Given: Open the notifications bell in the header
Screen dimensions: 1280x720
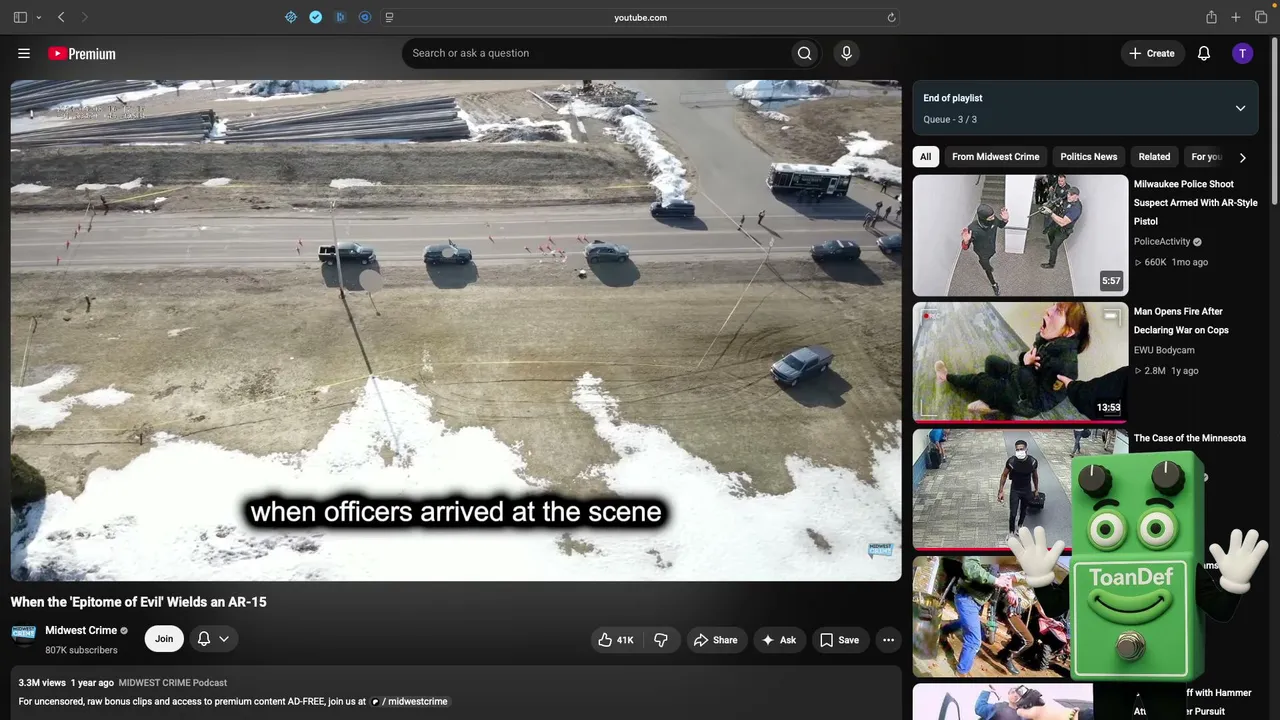Looking at the screenshot, I should coord(1204,53).
